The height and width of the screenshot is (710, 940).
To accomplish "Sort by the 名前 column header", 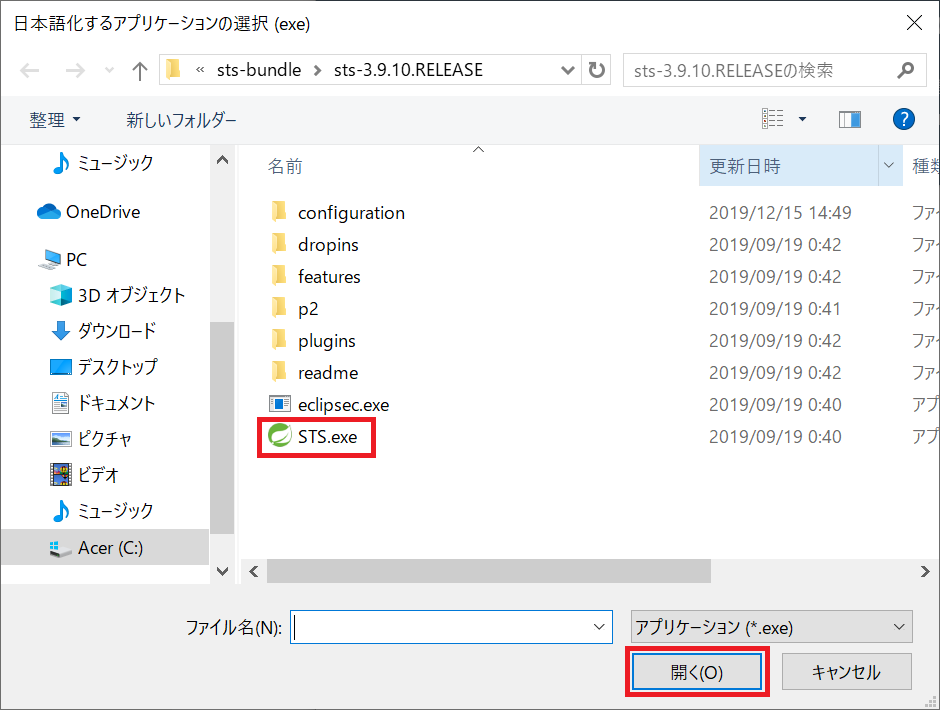I will [x=285, y=166].
